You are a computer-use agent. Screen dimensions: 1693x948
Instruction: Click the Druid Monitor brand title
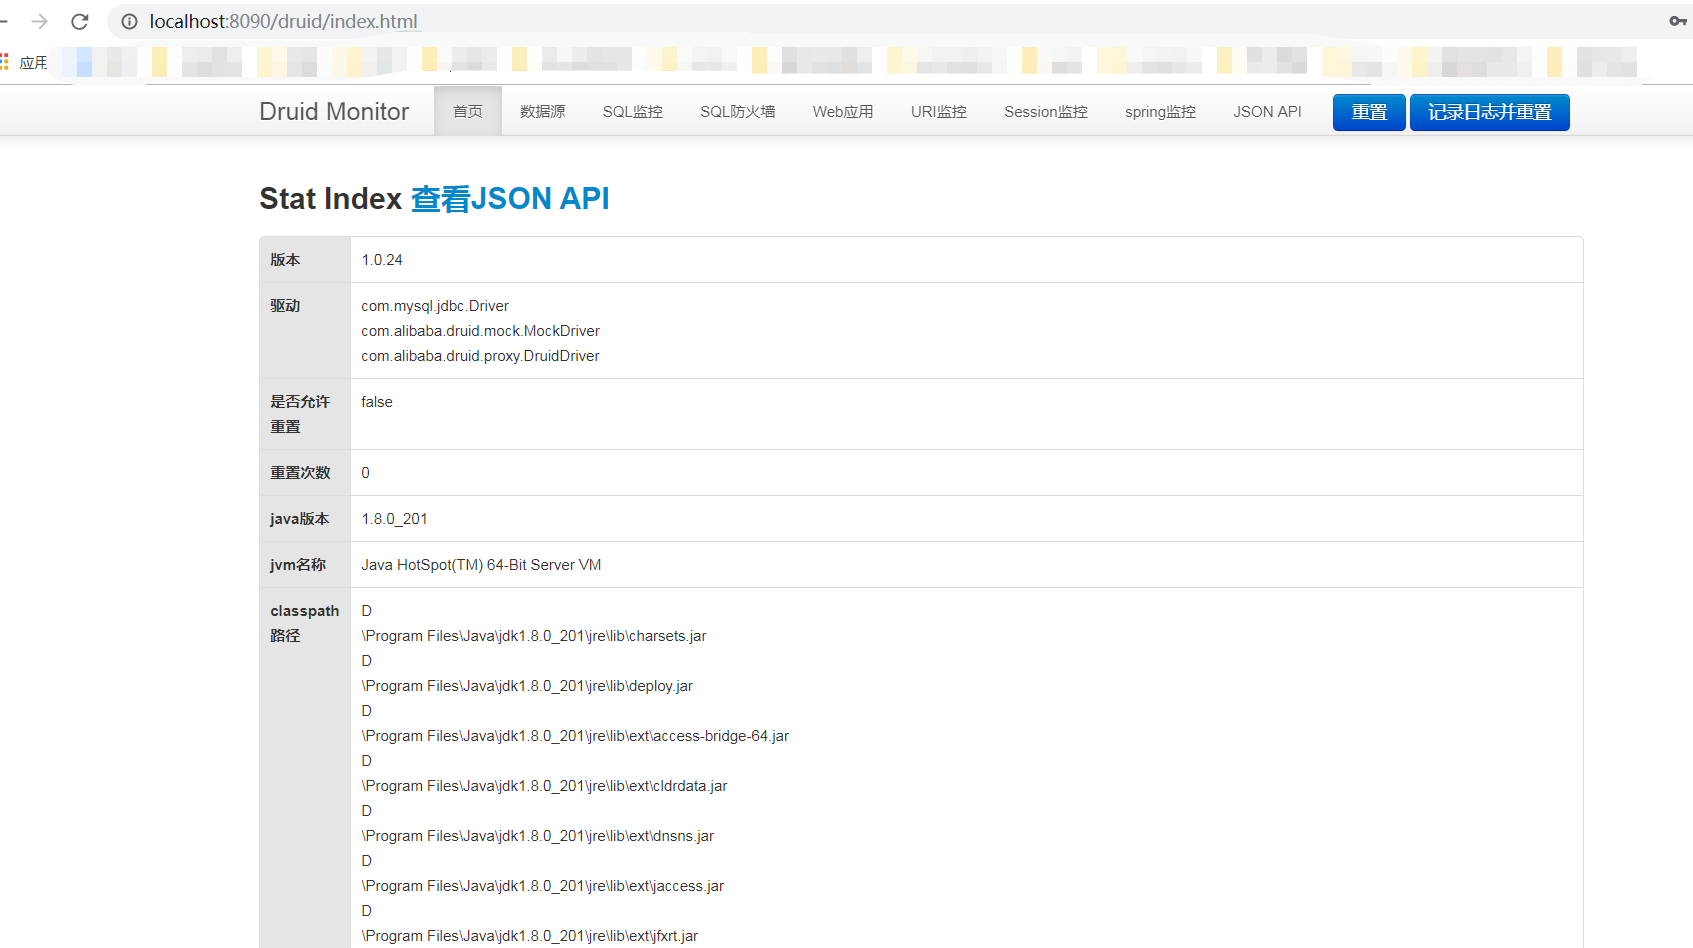(x=334, y=111)
